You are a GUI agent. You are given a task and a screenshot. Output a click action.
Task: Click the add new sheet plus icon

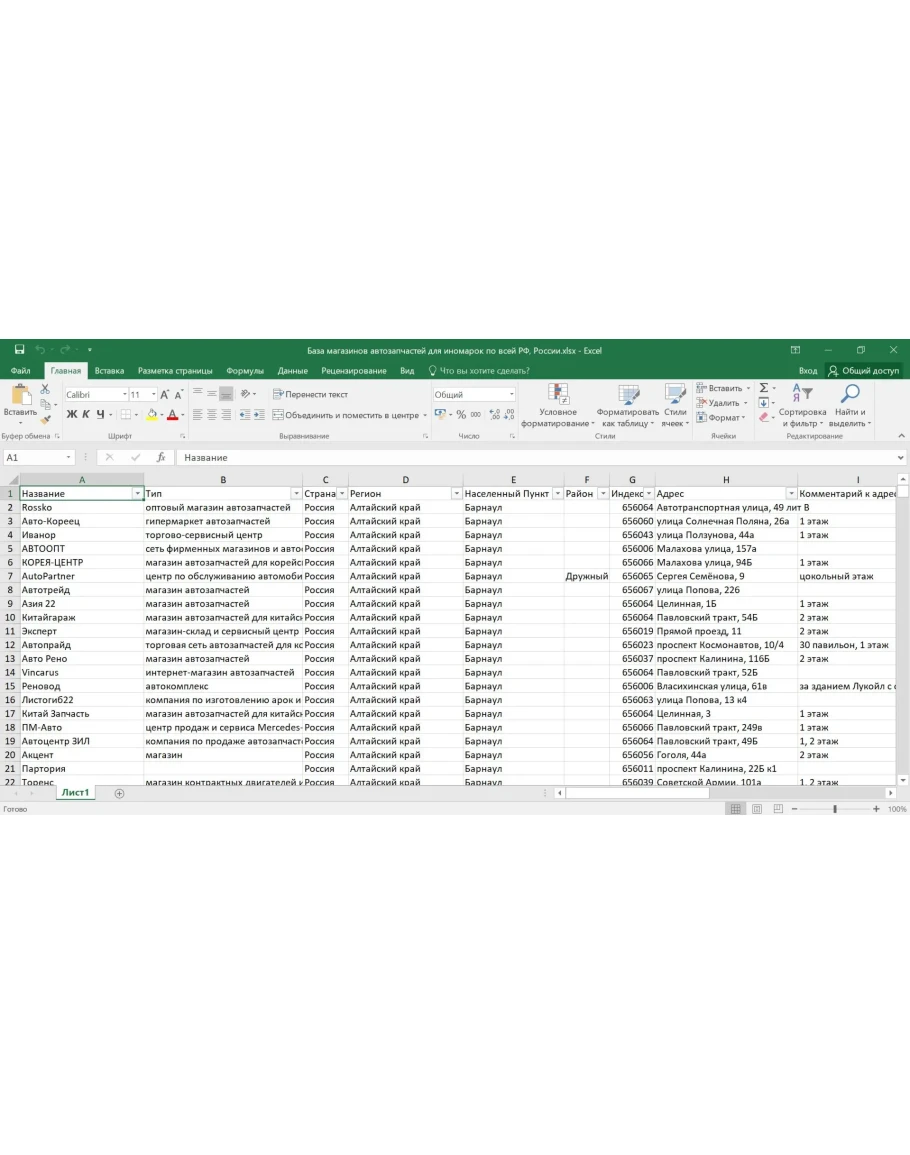(x=119, y=793)
